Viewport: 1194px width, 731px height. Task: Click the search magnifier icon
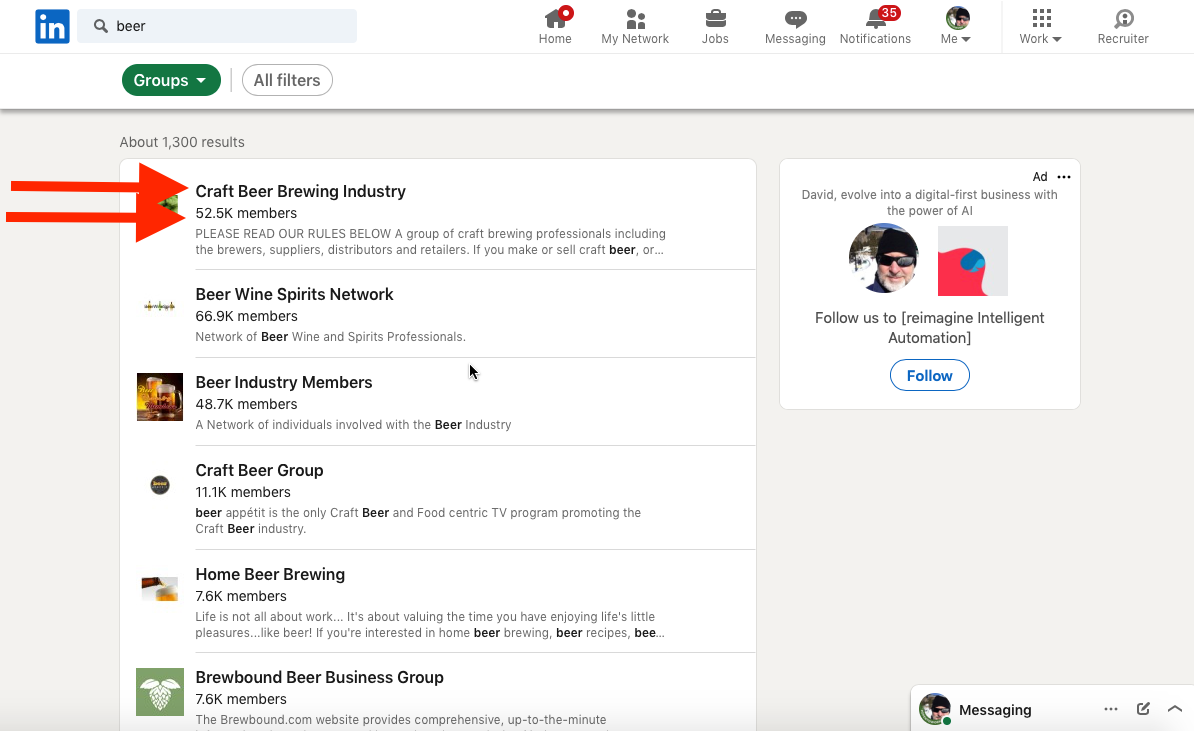(x=101, y=26)
